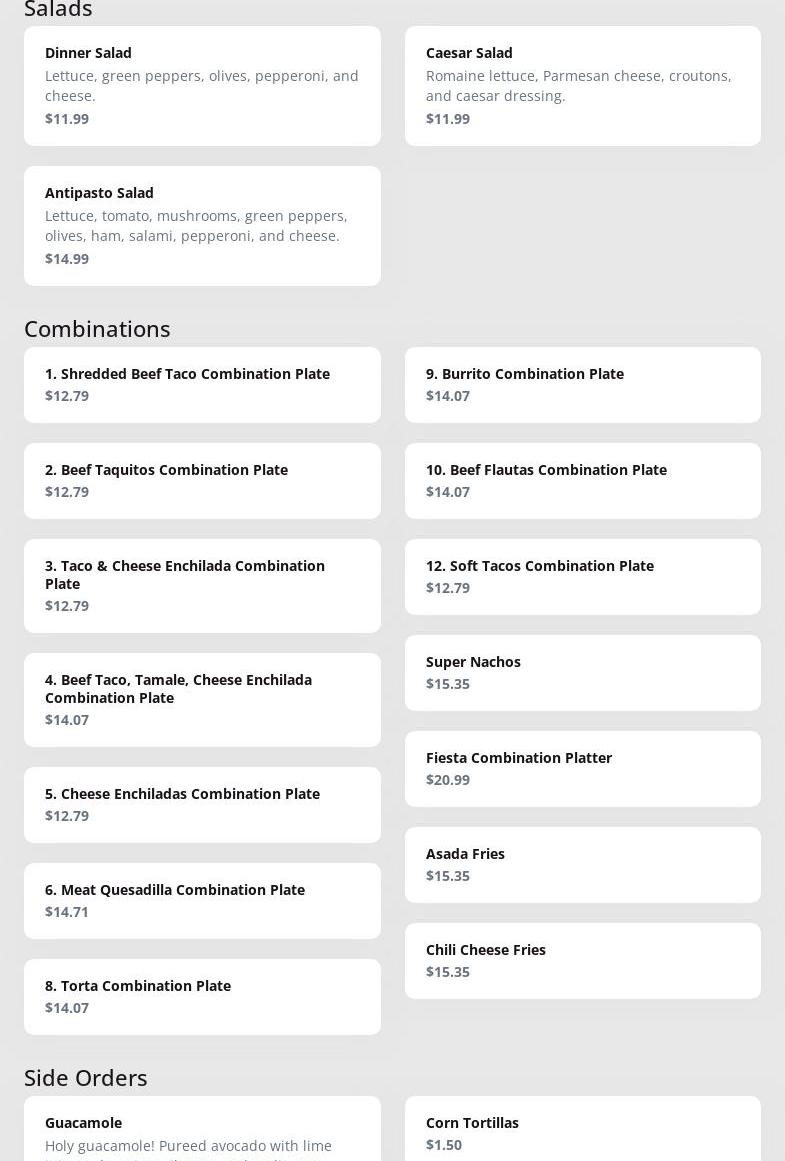Select the Dinner Salad item
This screenshot has width=785, height=1161.
[x=202, y=86]
